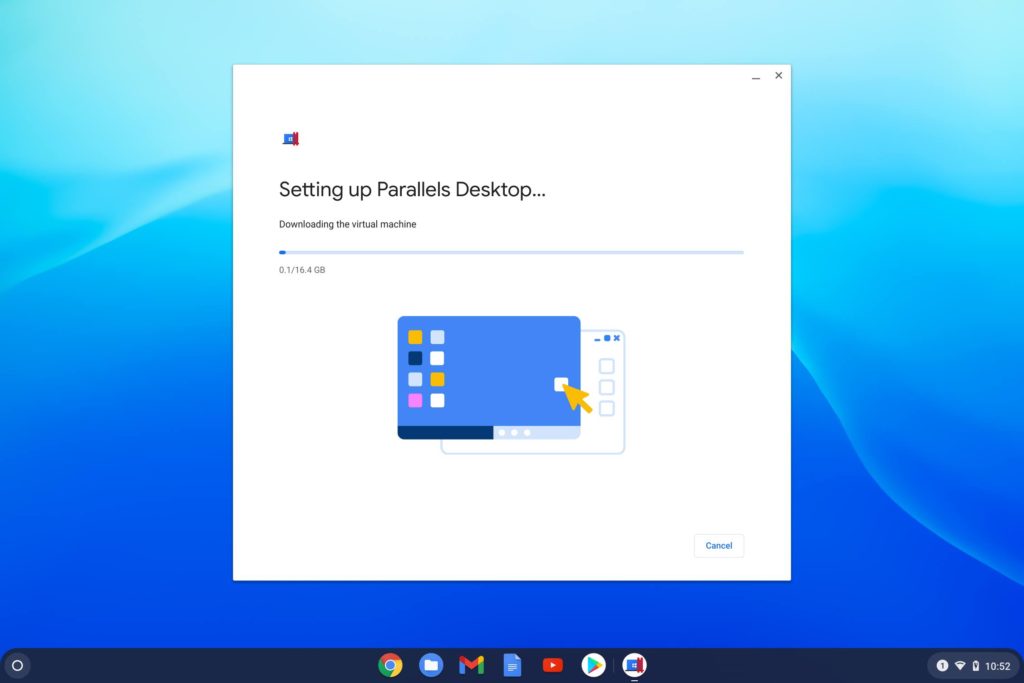Launch YouTube from the shelf
The image size is (1024, 683).
[552, 665]
